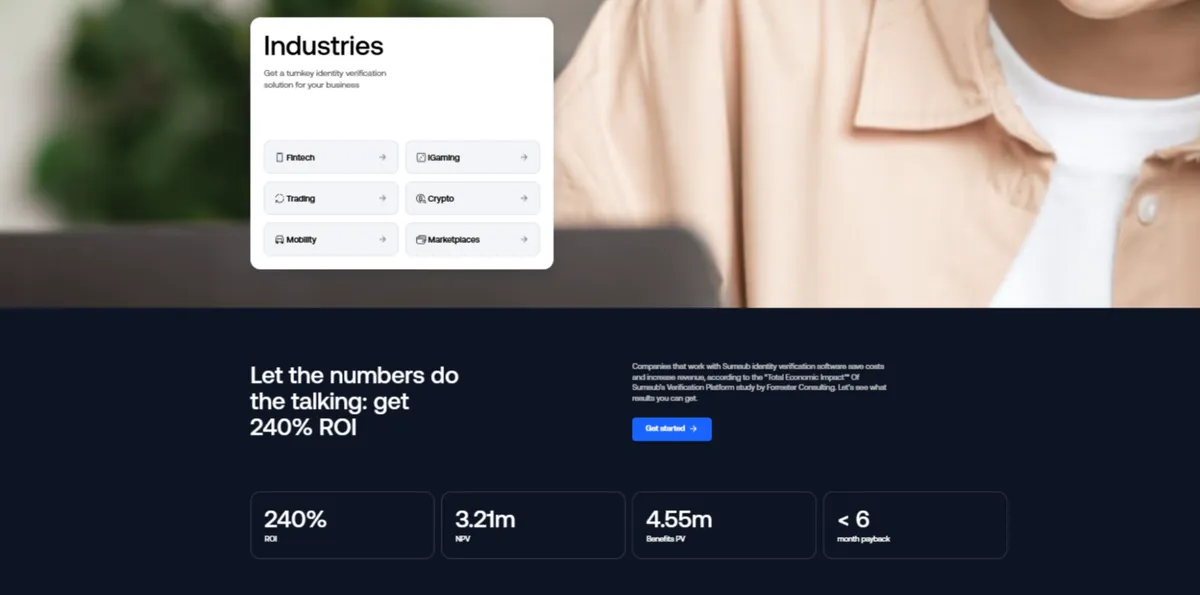Click the Marketplaces wallet icon

click(420, 239)
